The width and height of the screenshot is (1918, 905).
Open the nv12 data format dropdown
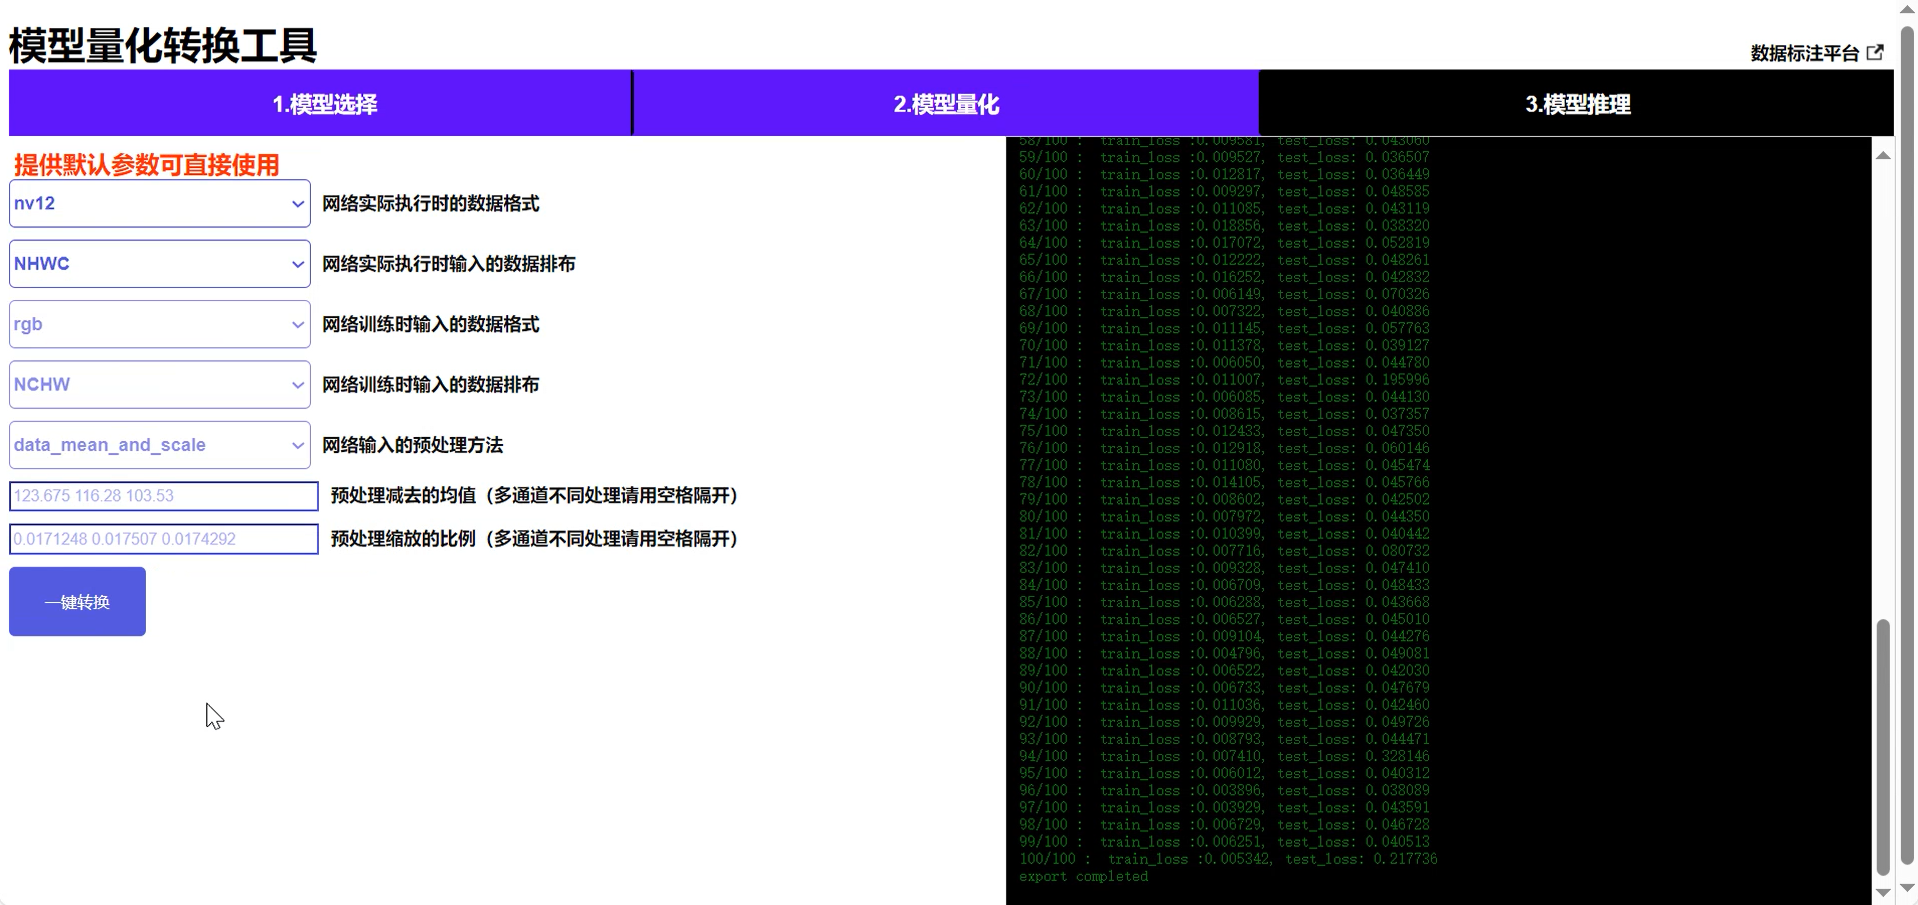coord(160,203)
